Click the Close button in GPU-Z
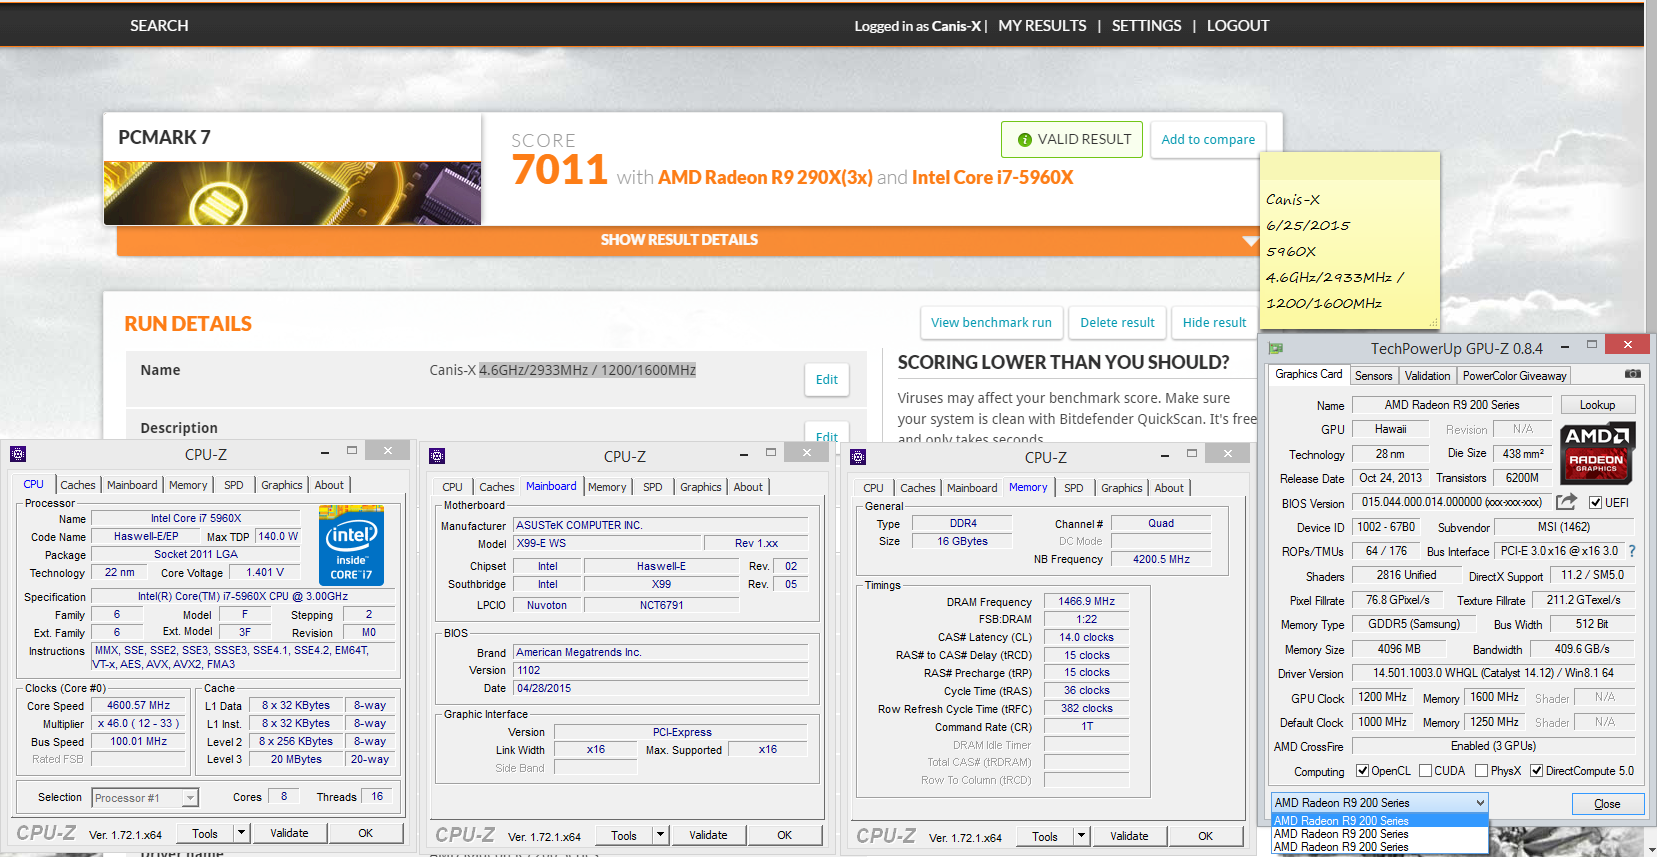The height and width of the screenshot is (857, 1657). 1607,804
